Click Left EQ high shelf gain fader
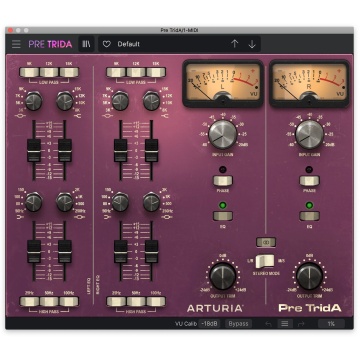This screenshot has height=360, width=360. point(65,150)
